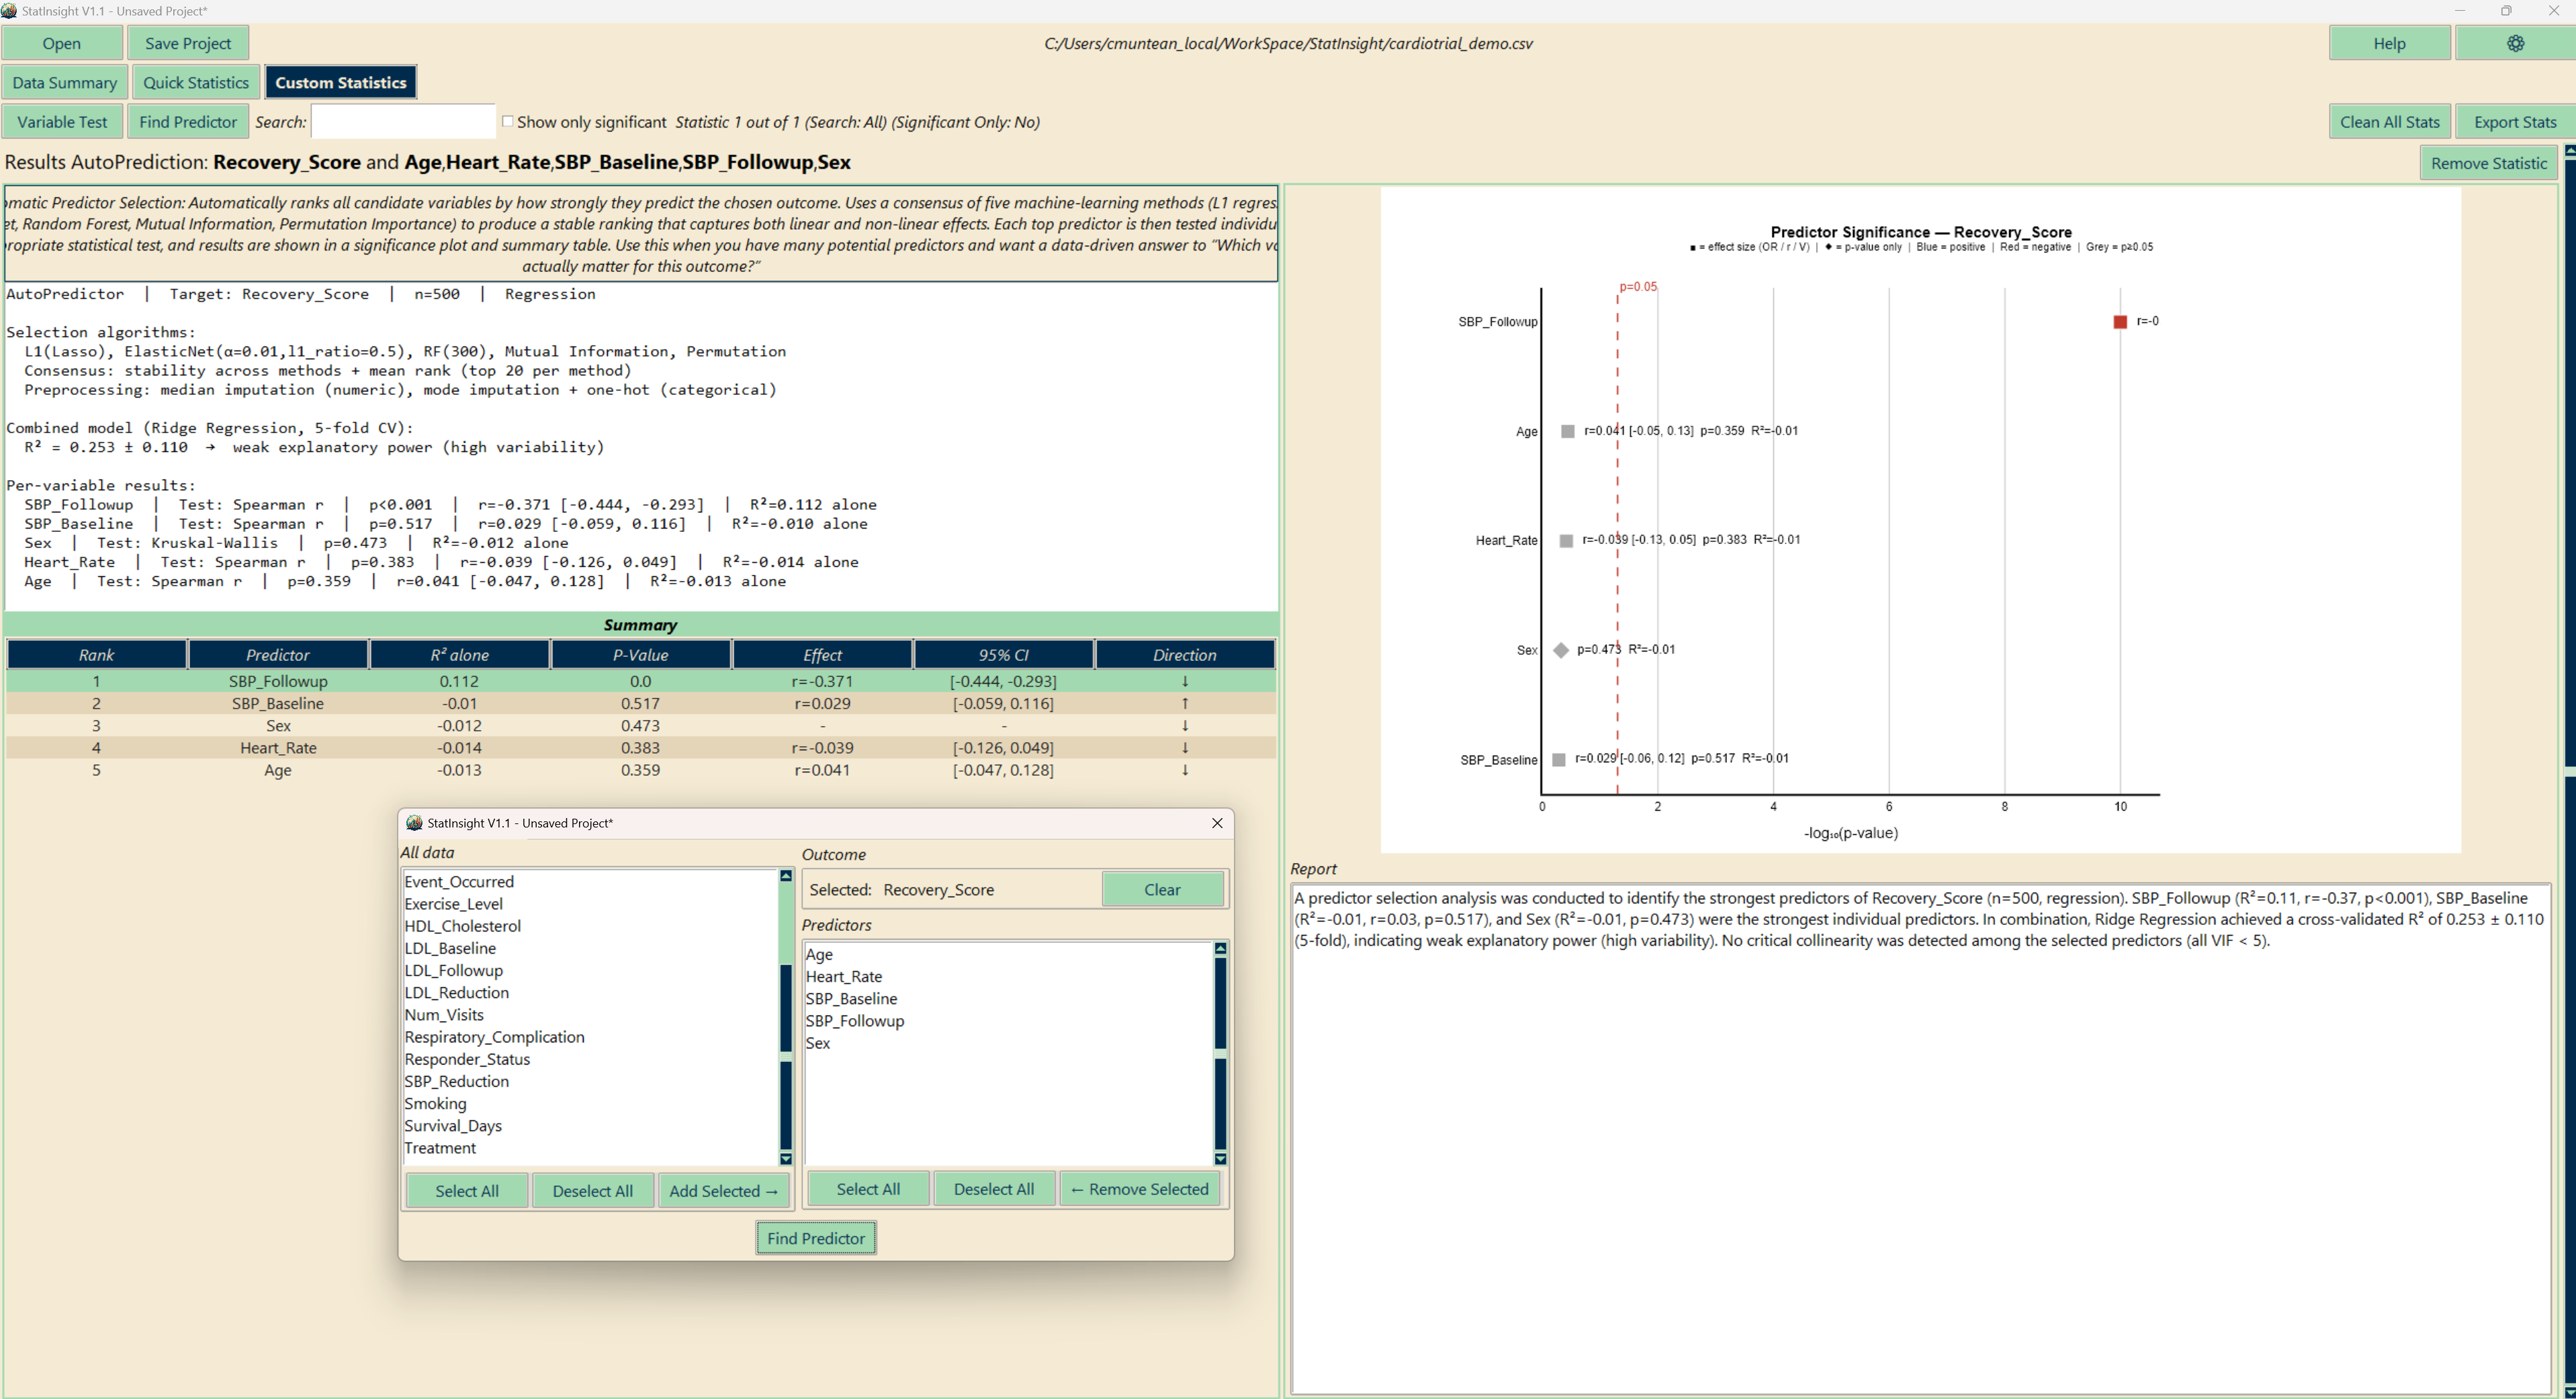Click Deselect All under Predictors list
Screen dimensions: 2576x1399
tap(994, 1188)
